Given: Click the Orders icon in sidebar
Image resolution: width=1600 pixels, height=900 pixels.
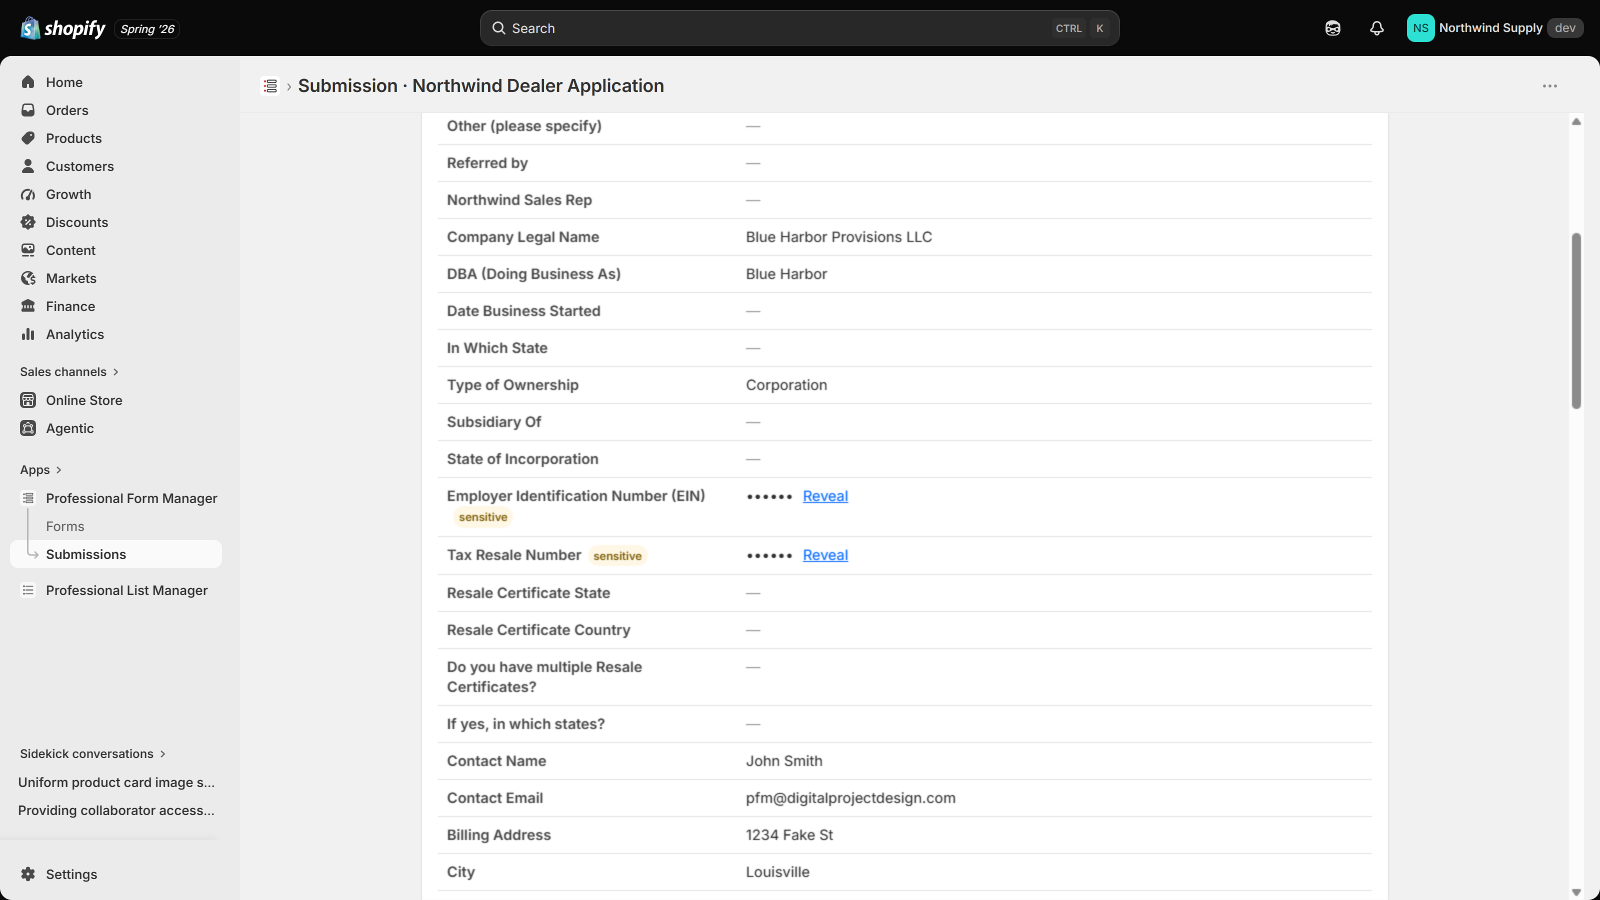Looking at the screenshot, I should point(28,110).
